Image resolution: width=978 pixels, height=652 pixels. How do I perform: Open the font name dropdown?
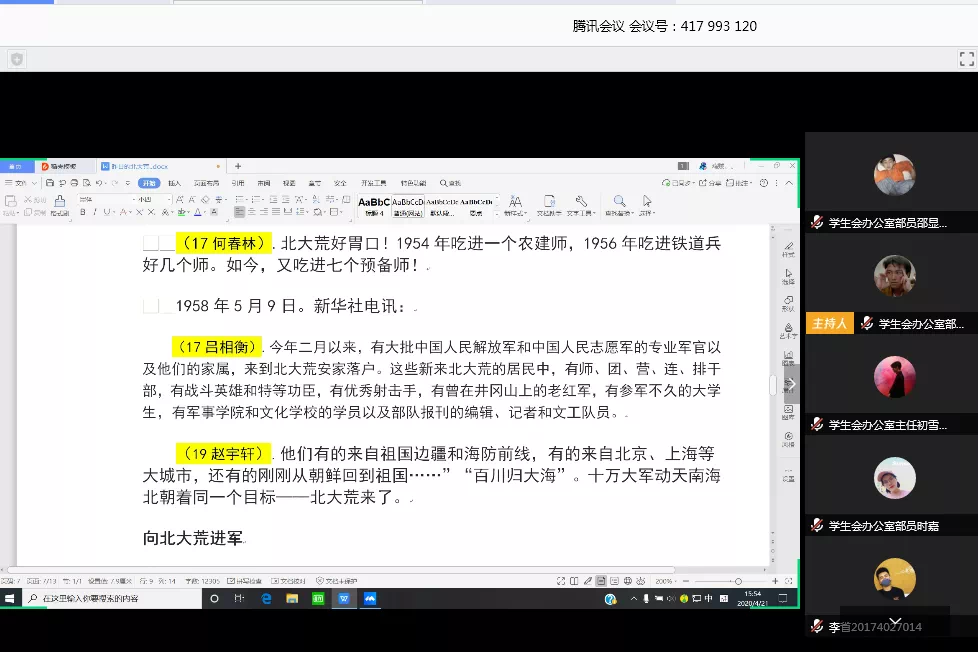[132, 200]
